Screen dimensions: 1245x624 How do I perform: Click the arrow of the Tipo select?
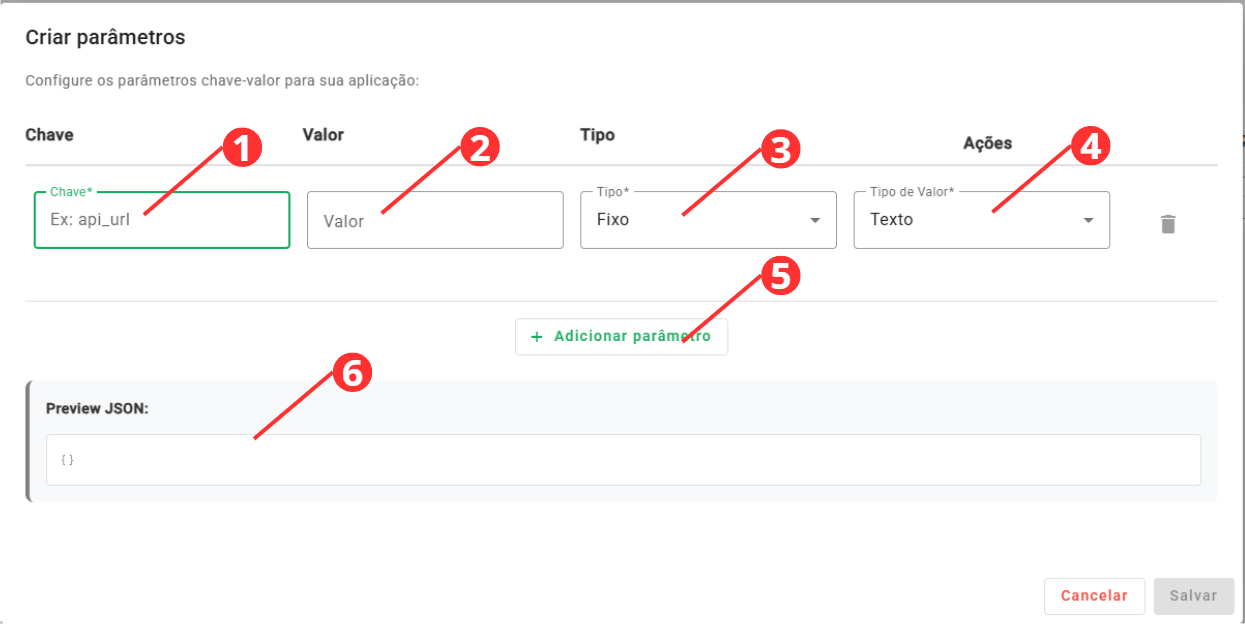click(x=815, y=221)
